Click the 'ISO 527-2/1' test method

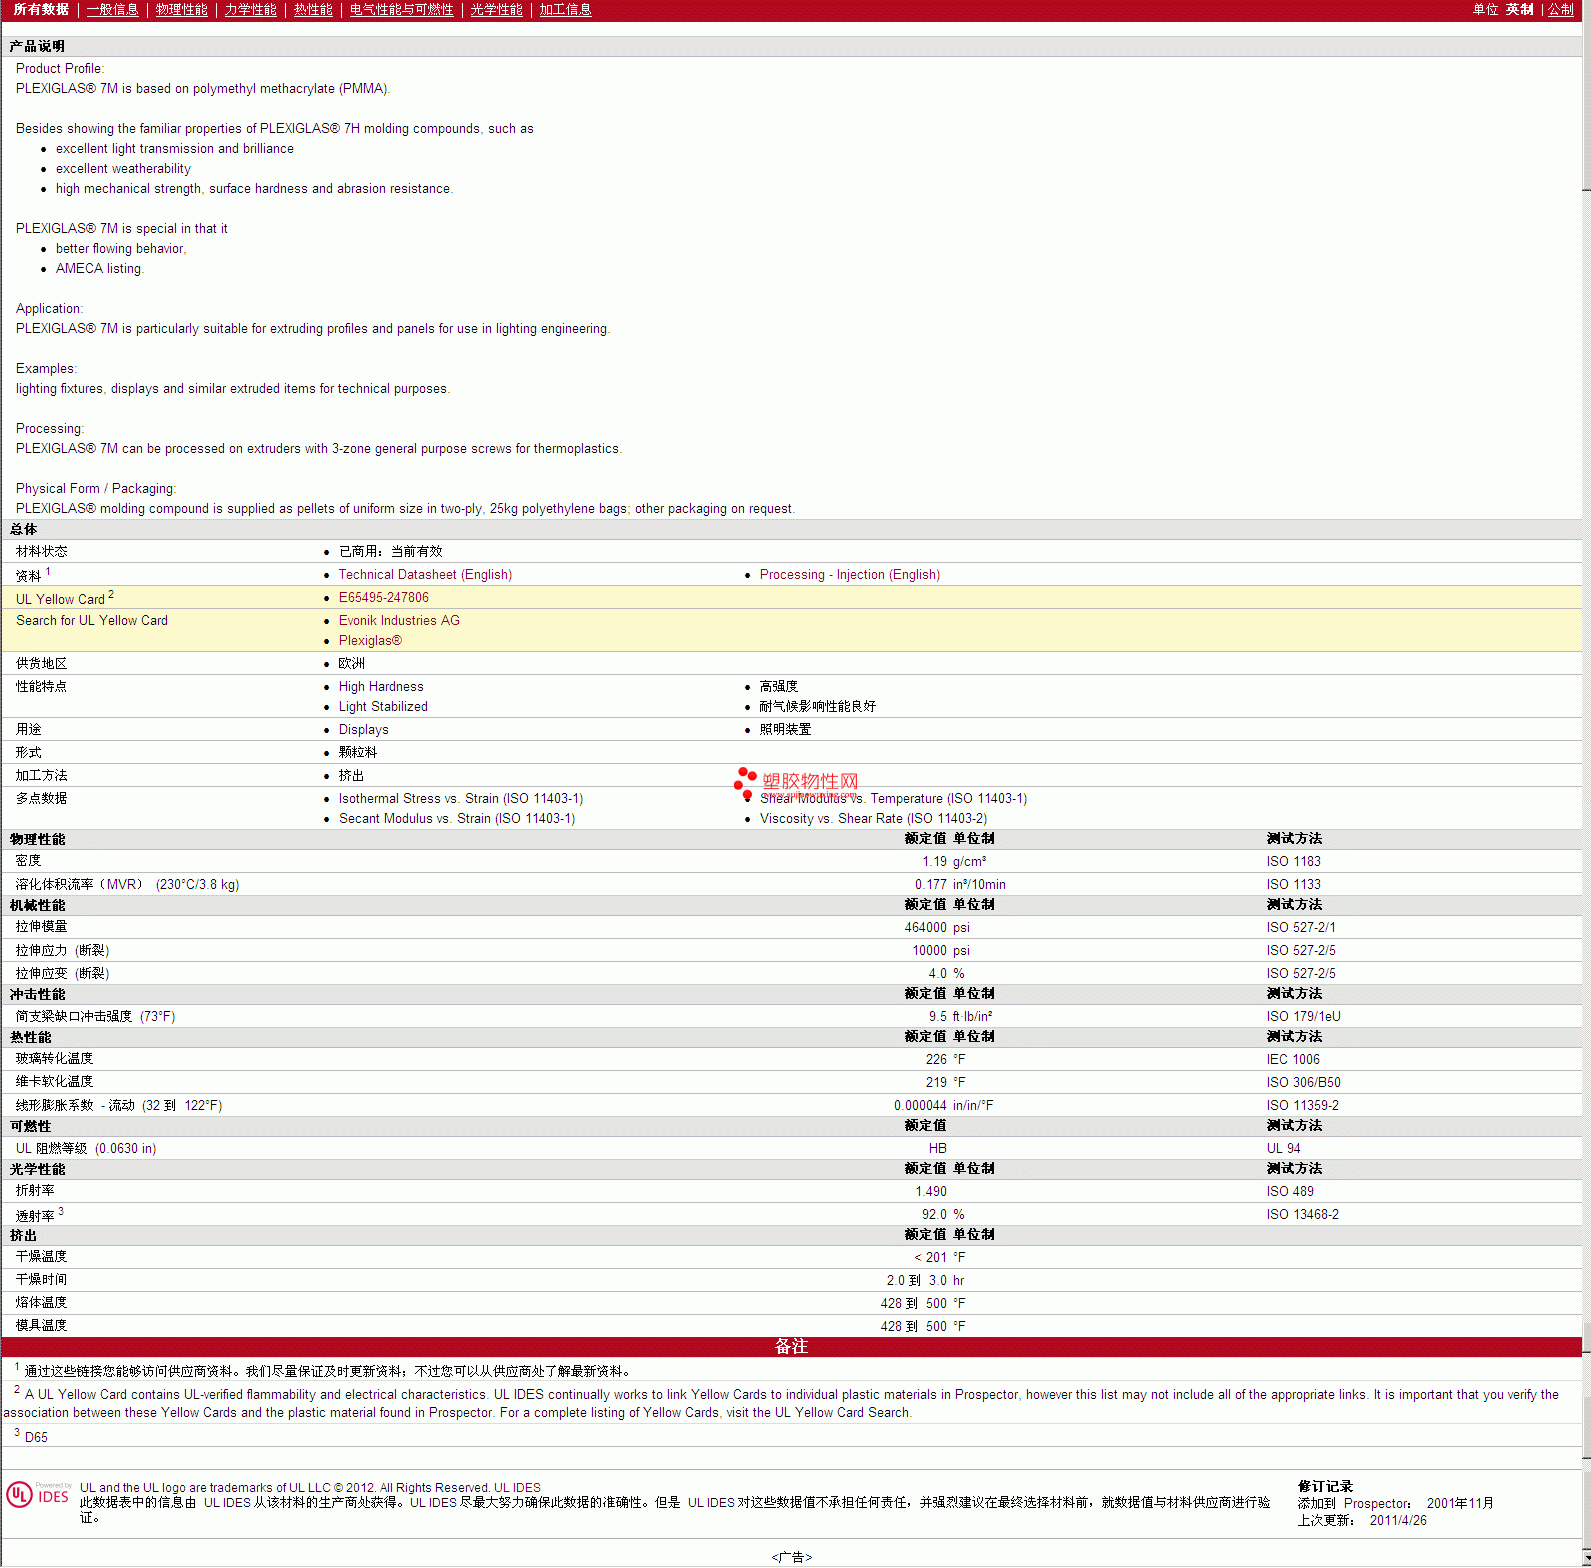[1301, 928]
